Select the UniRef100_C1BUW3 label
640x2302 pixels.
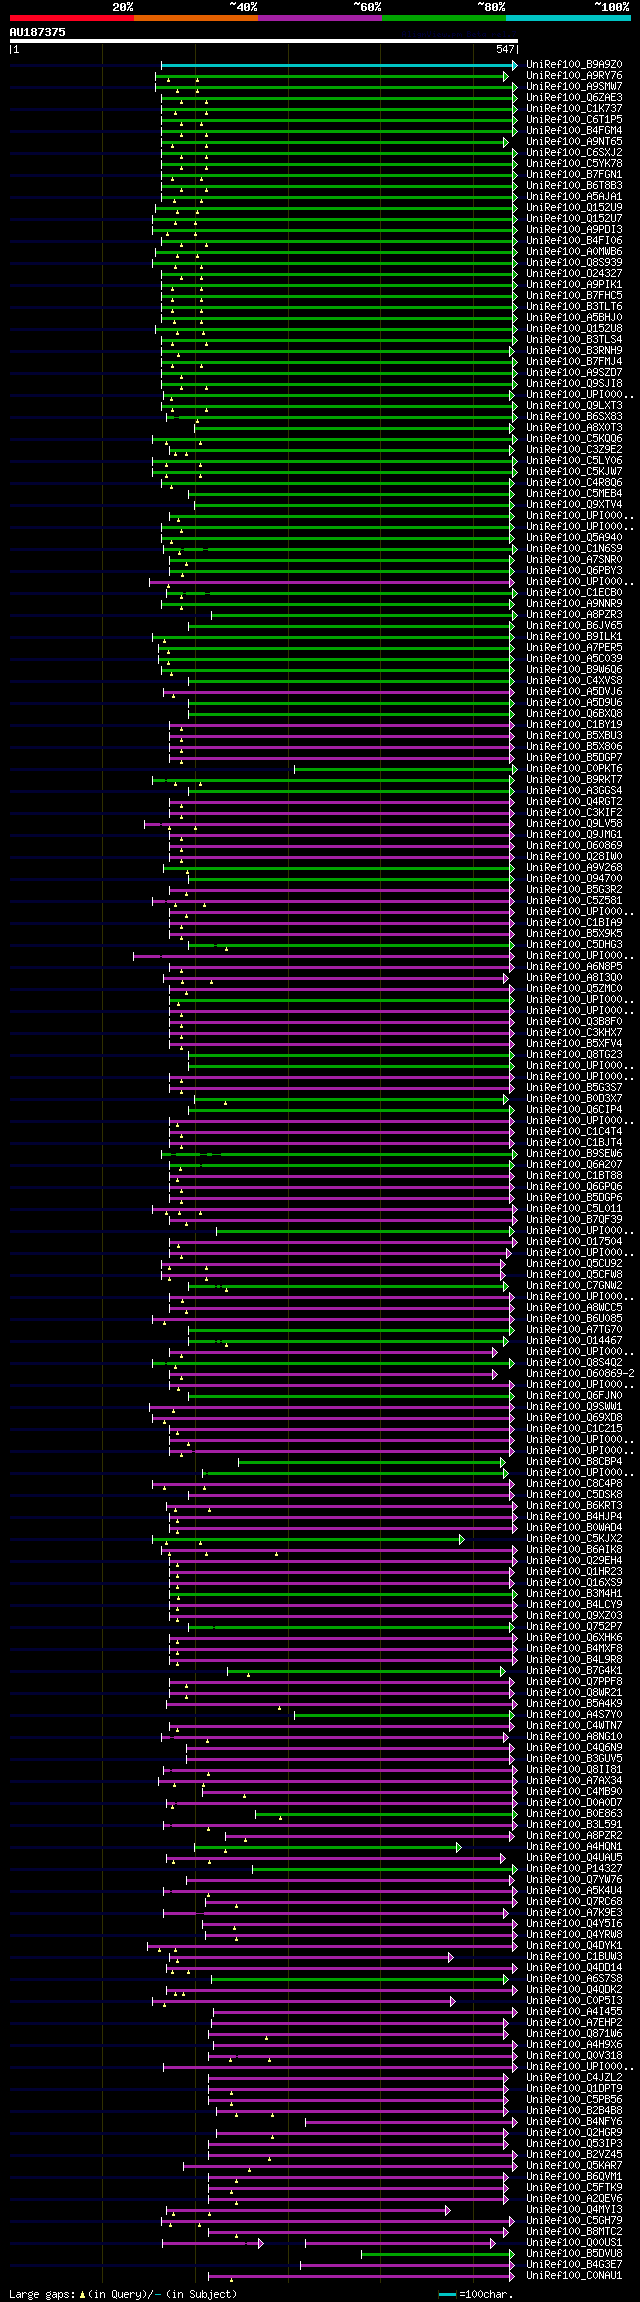[x=574, y=1957]
